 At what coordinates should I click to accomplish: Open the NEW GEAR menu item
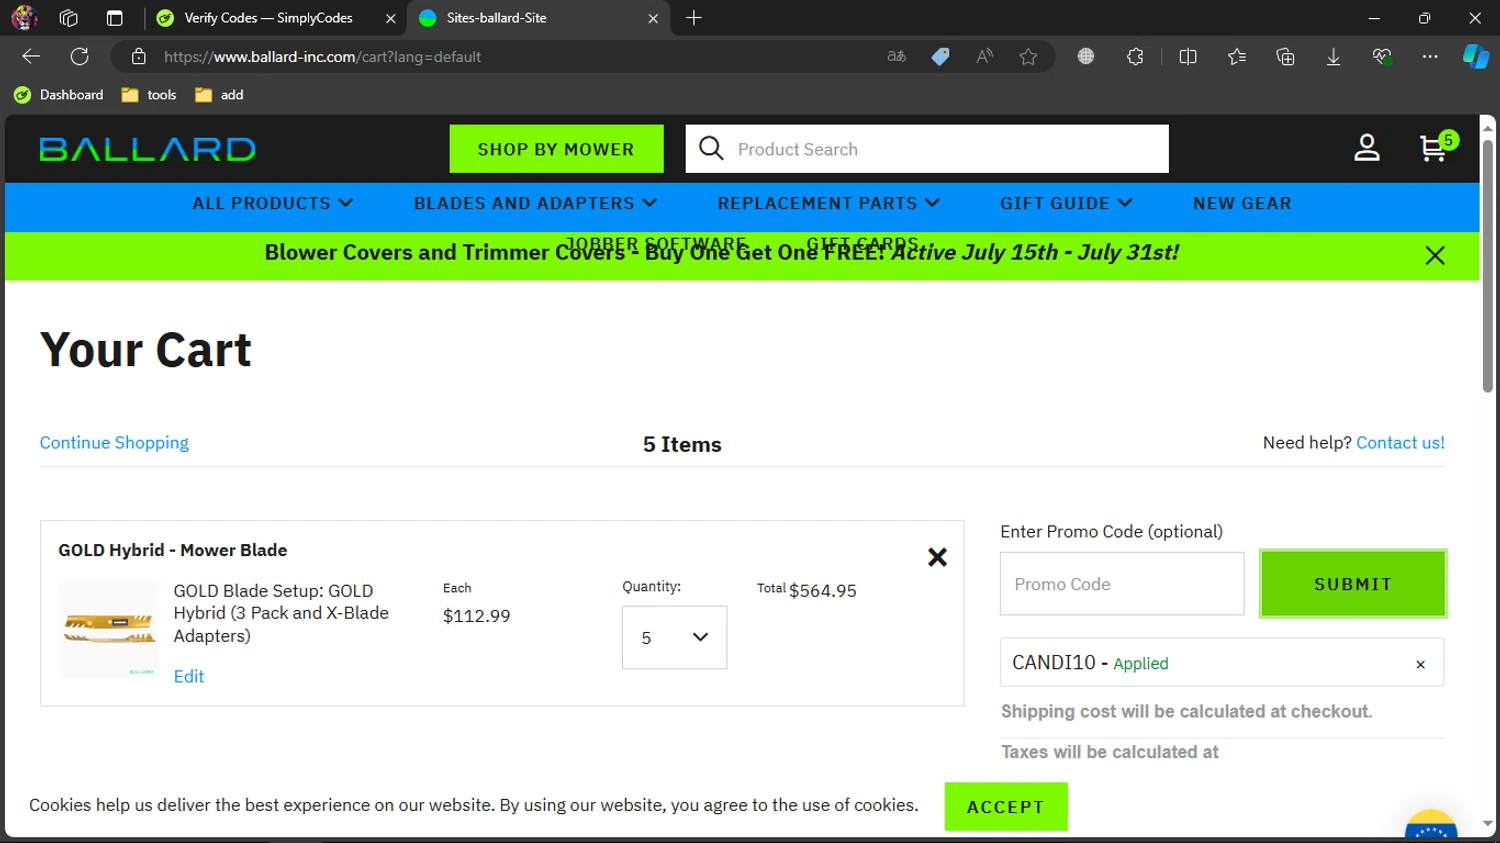pos(1242,203)
